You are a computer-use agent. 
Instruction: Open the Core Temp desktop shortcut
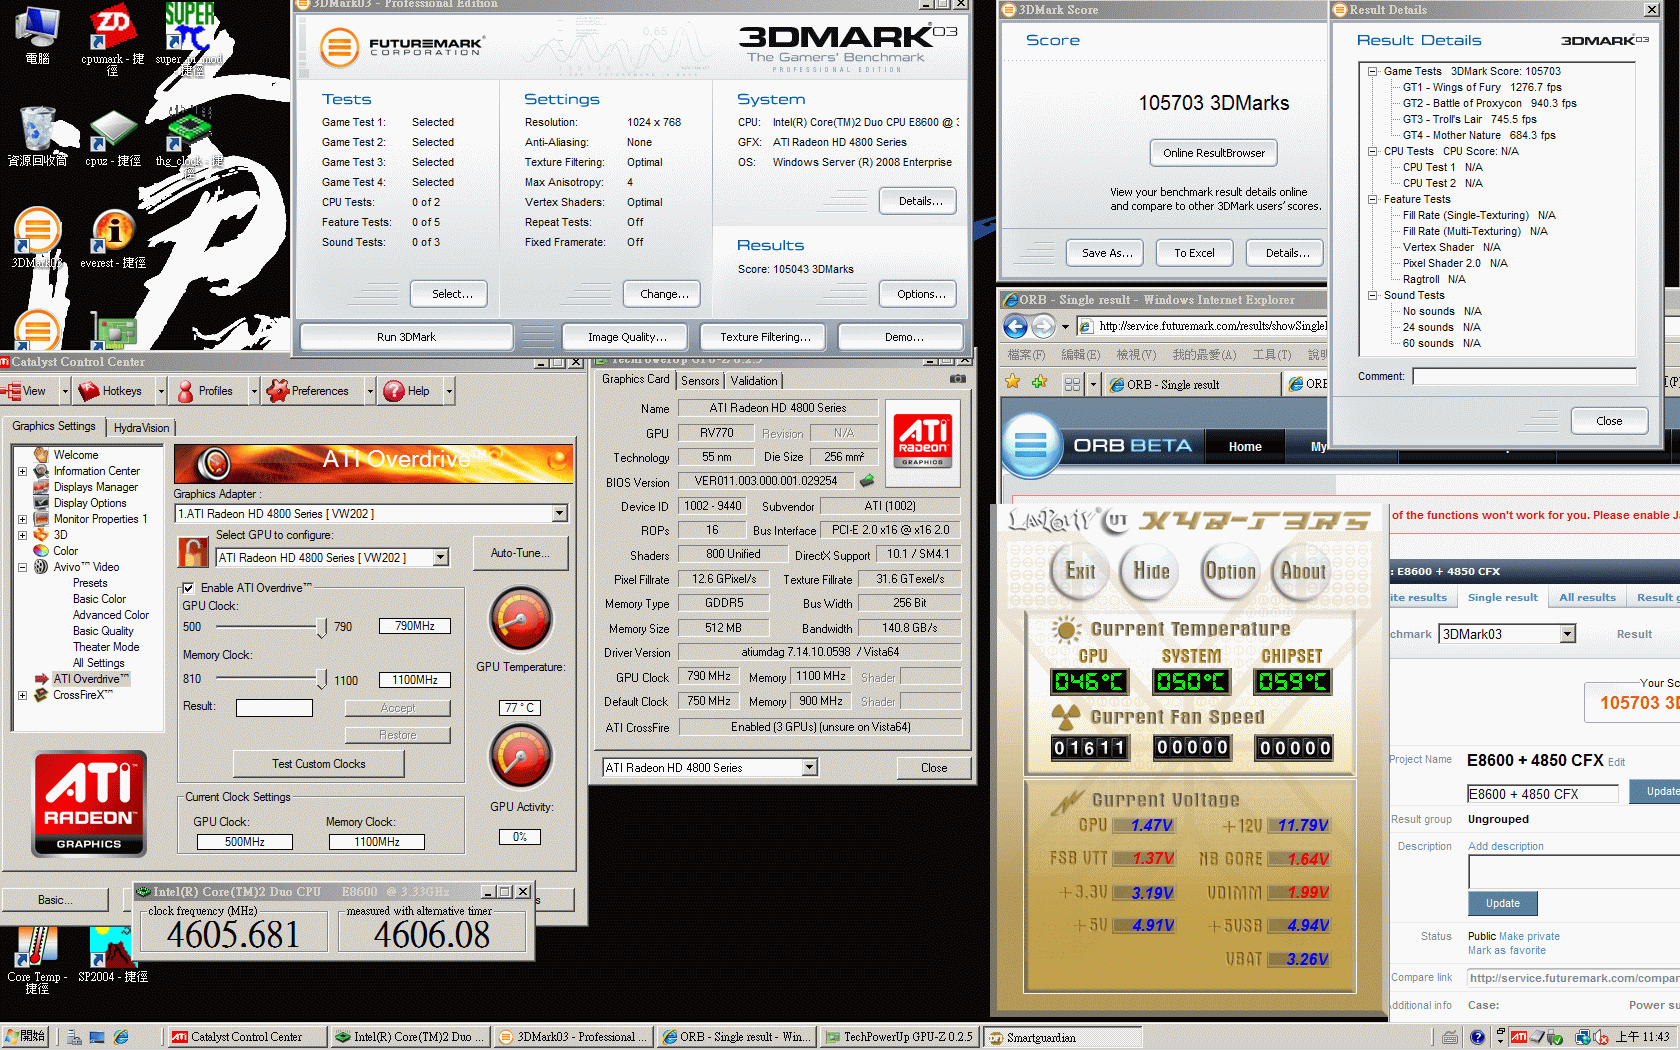(37, 959)
